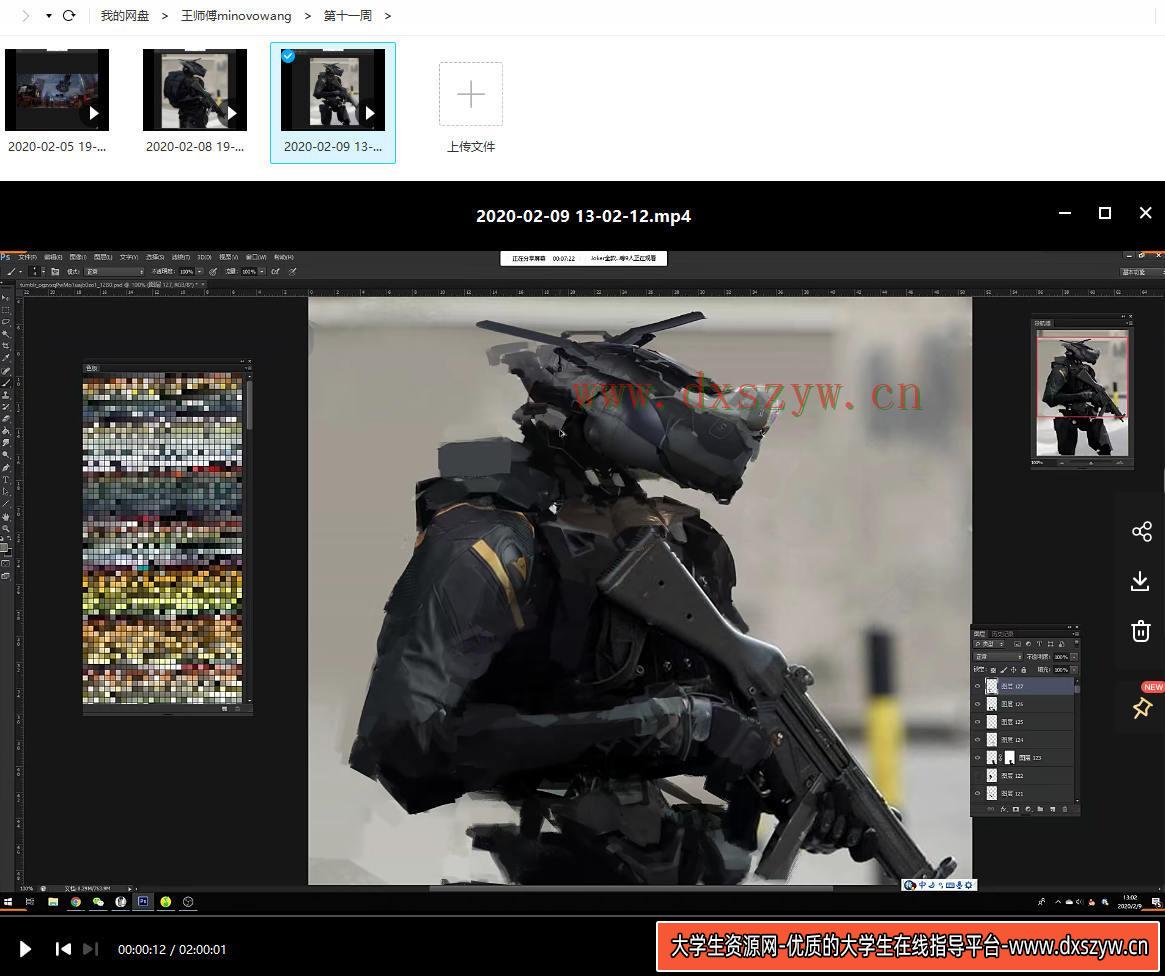The width and height of the screenshot is (1165, 976).
Task: Open the Photoshop 选择 menu
Action: click(x=155, y=257)
